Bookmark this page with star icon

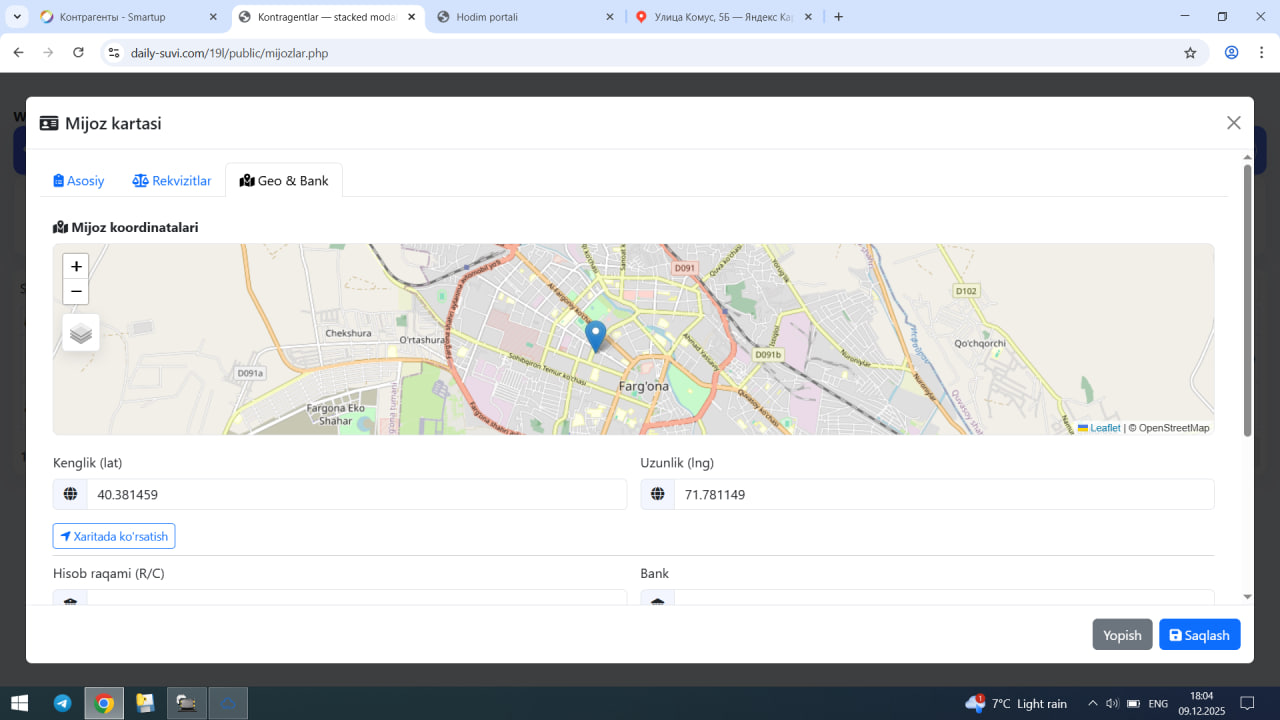click(1190, 53)
